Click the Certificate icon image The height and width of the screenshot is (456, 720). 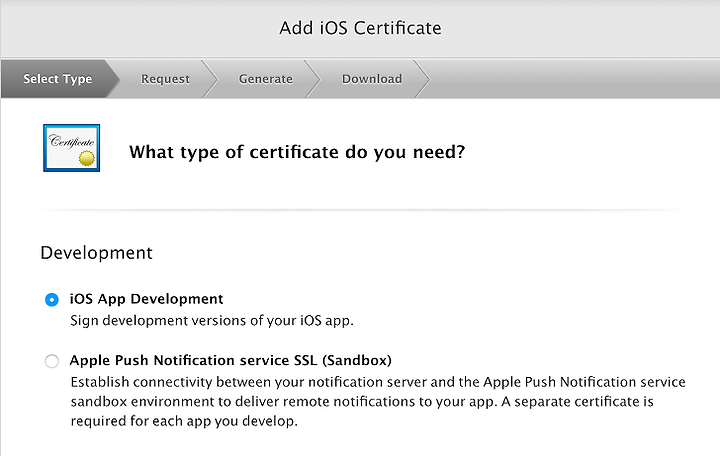[x=72, y=148]
